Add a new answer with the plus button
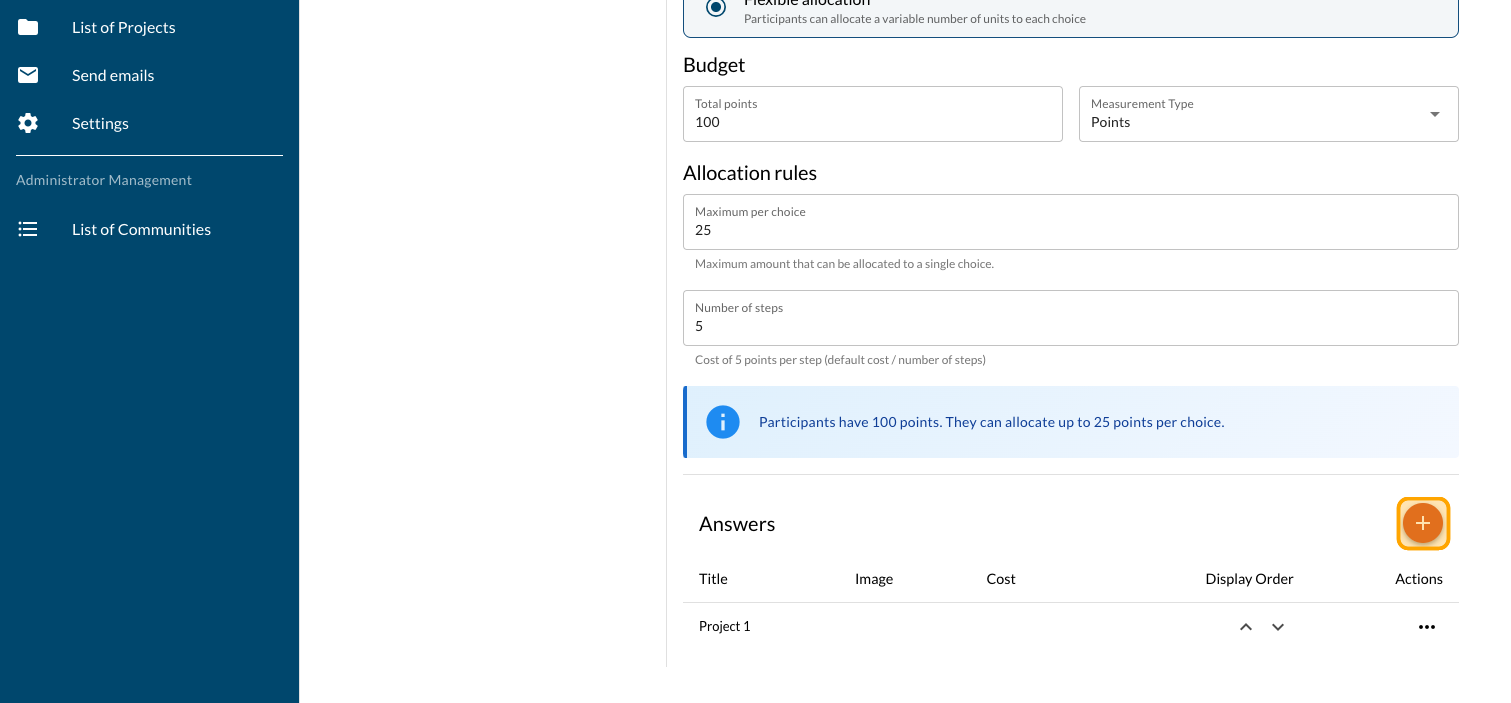 [x=1422, y=523]
